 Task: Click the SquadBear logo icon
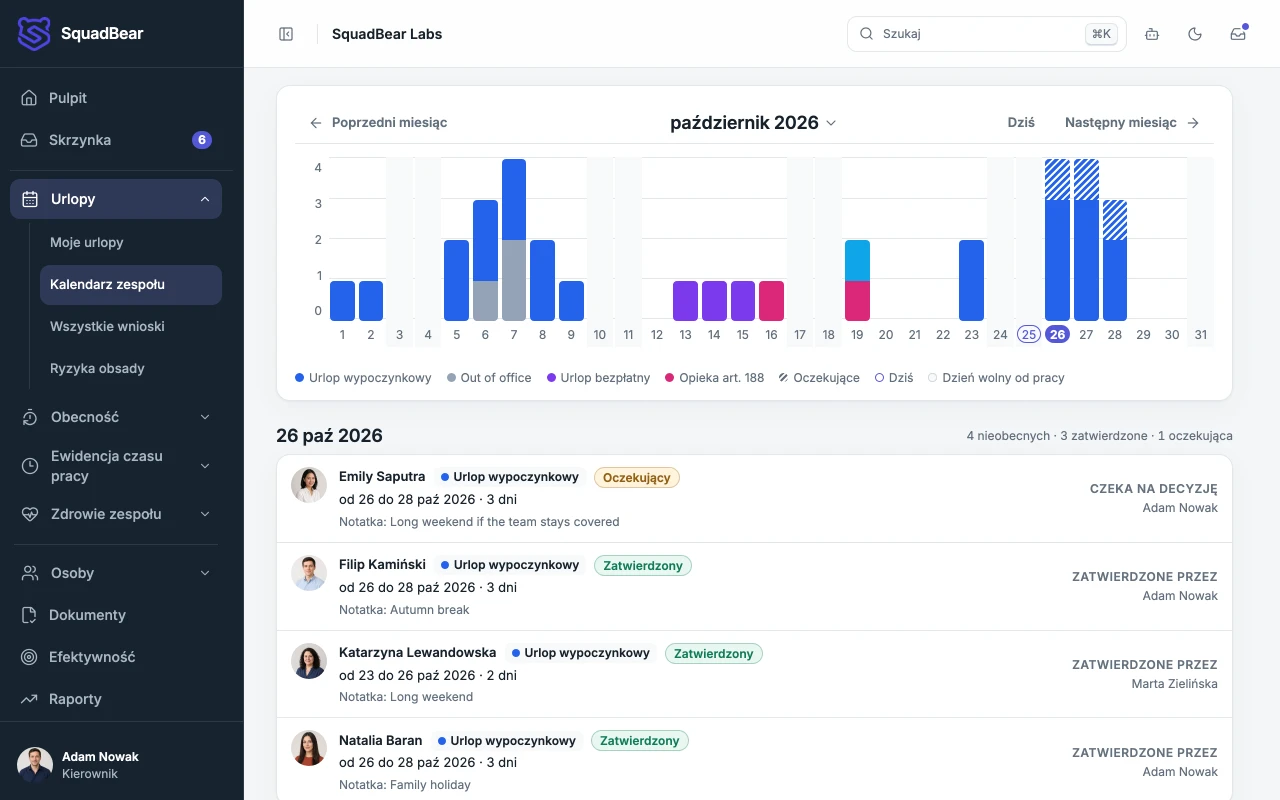[34, 34]
